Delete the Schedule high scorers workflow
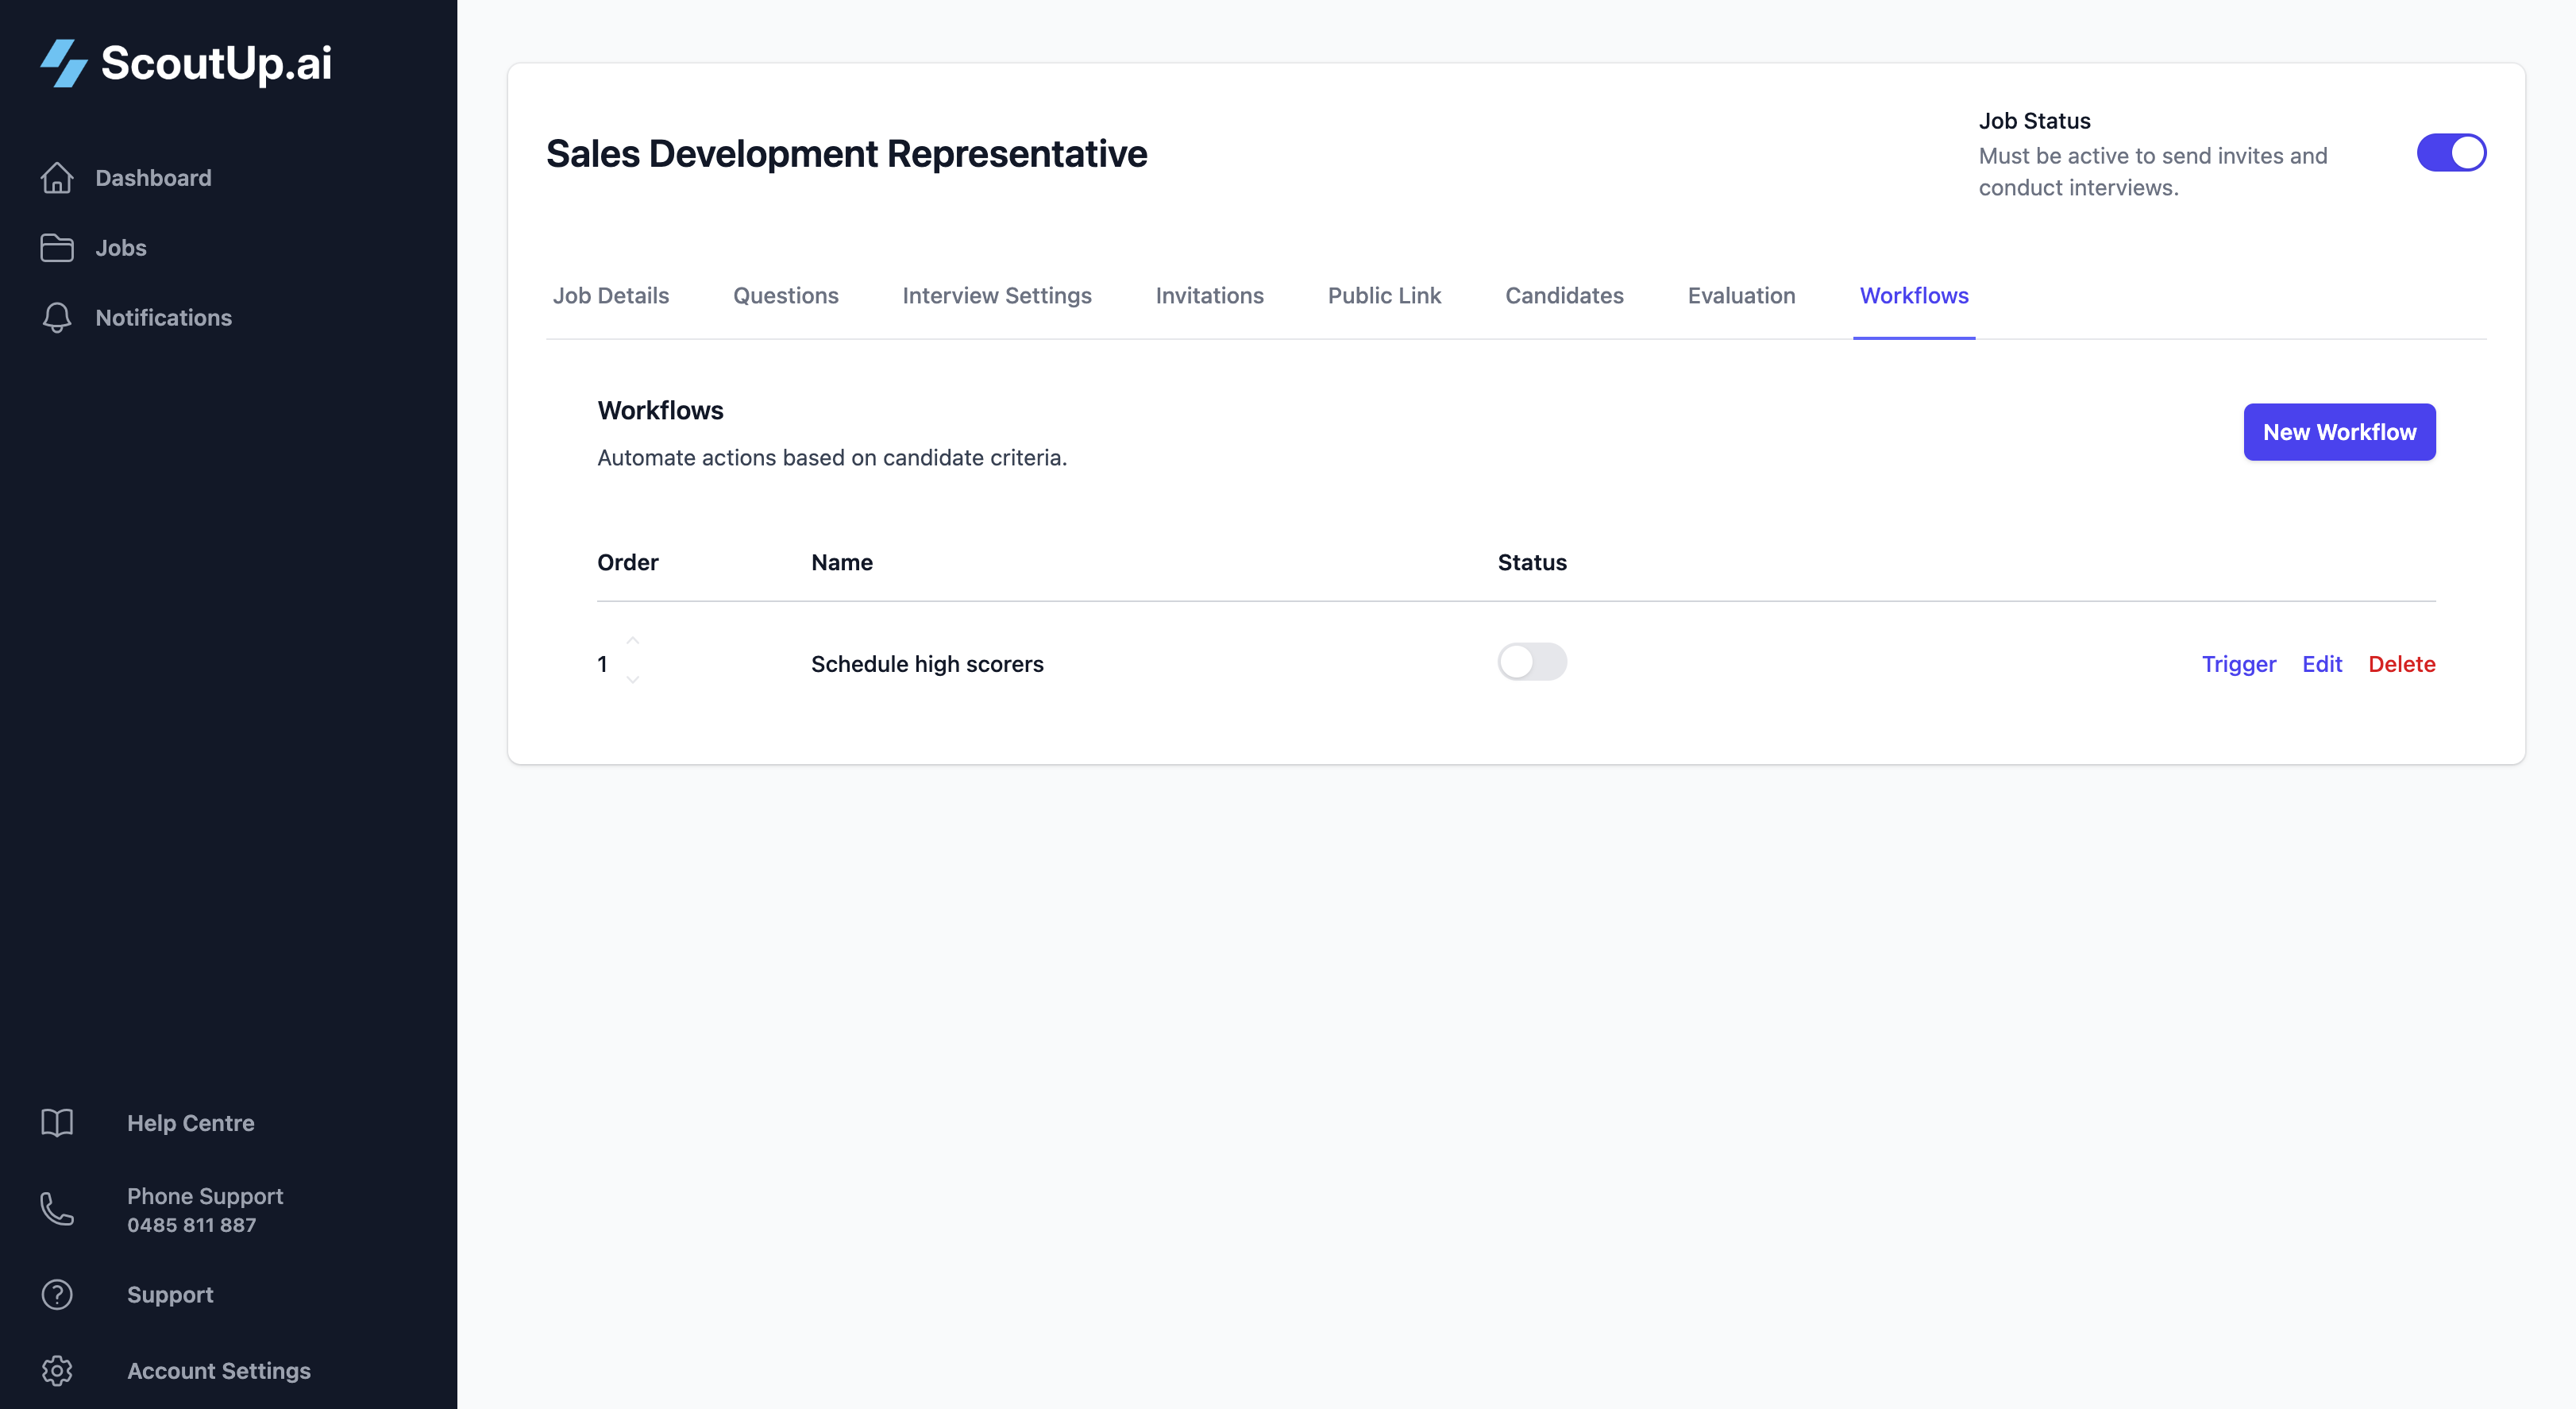This screenshot has width=2576, height=1409. 2403,664
